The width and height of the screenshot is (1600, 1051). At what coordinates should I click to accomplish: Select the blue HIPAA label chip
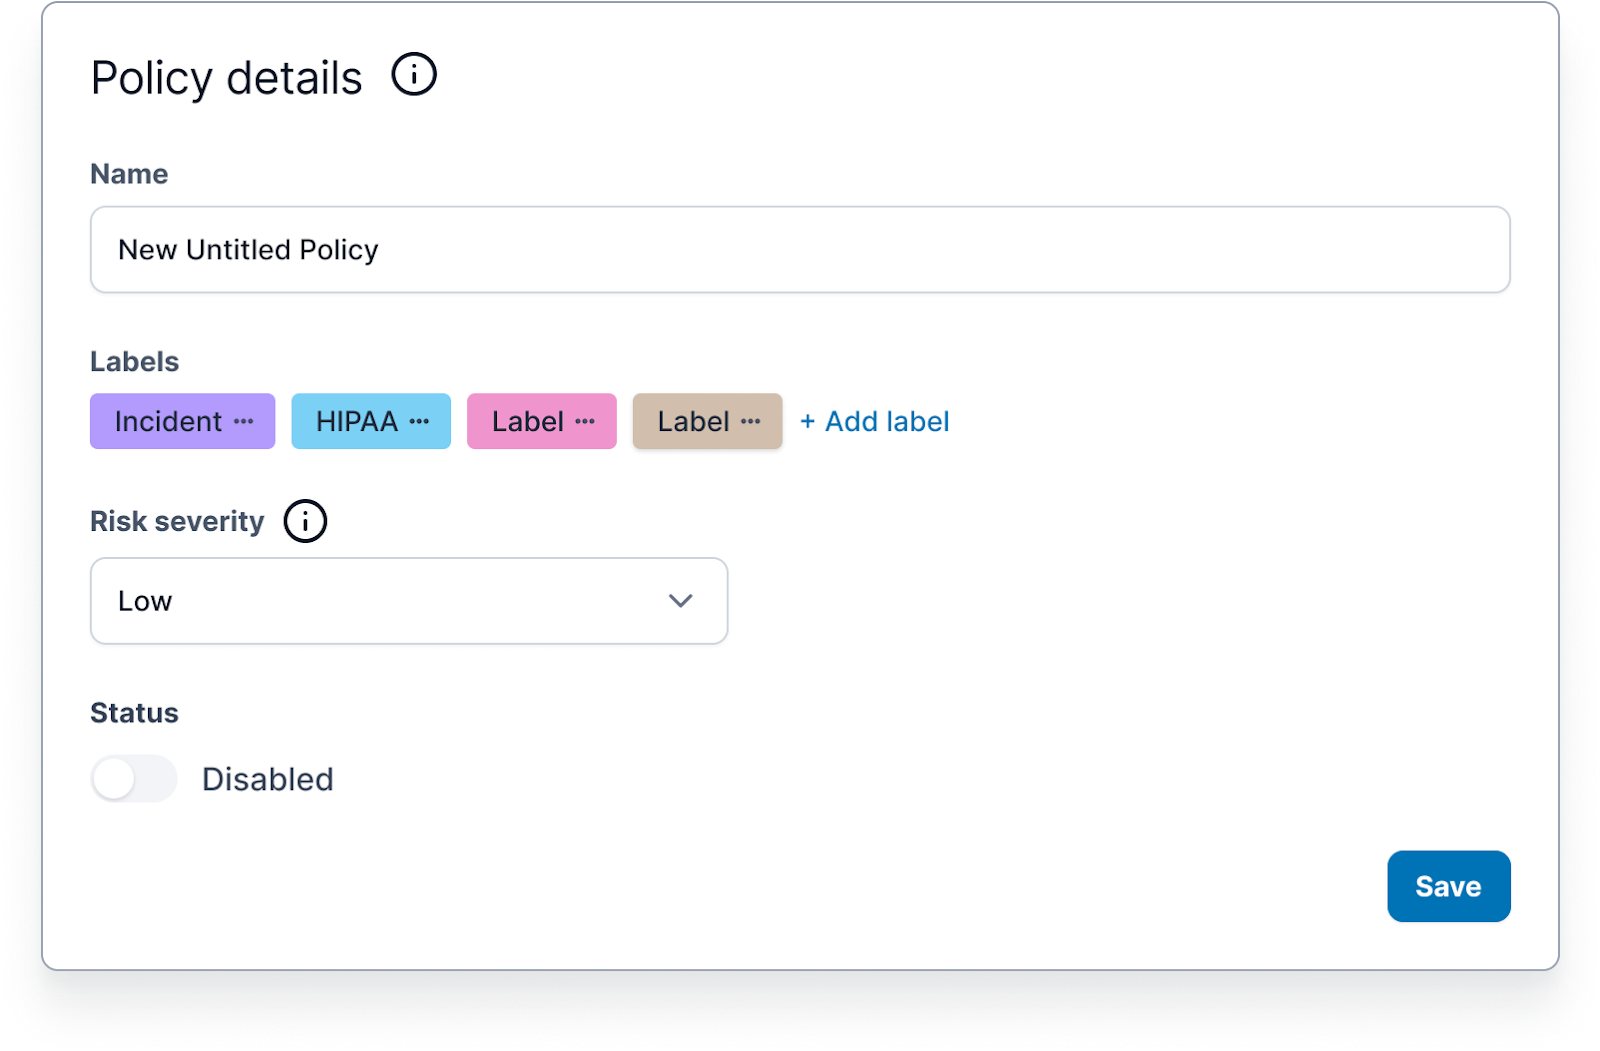coord(371,421)
